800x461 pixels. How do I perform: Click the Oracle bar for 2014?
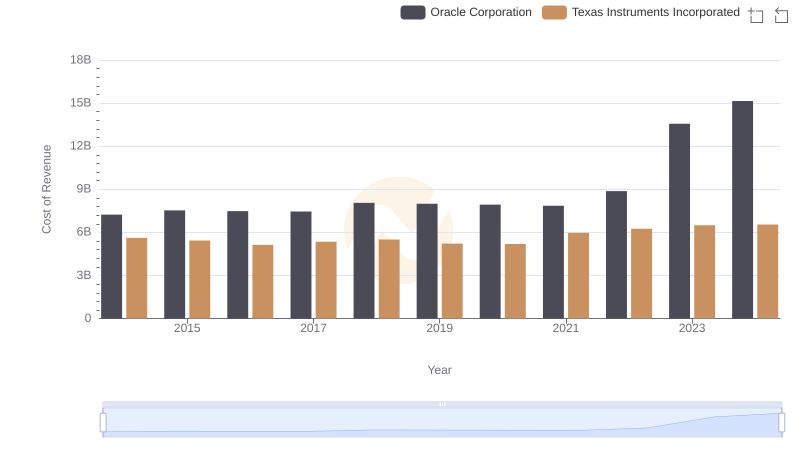coord(111,266)
